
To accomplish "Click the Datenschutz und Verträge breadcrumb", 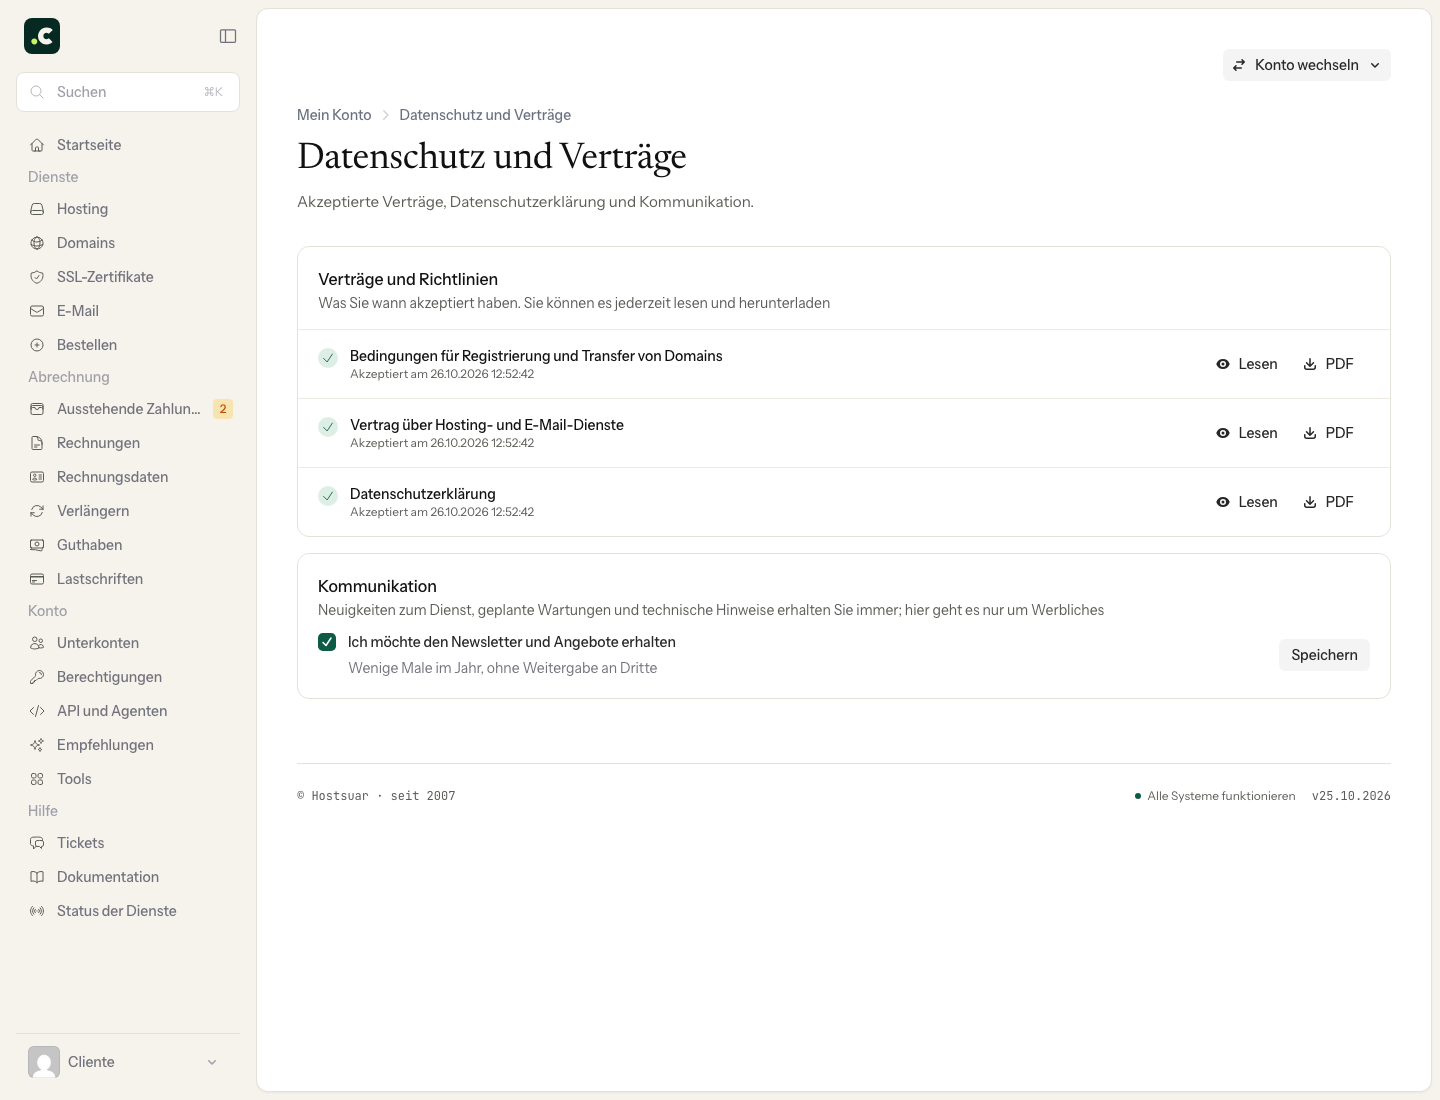I will coord(485,115).
